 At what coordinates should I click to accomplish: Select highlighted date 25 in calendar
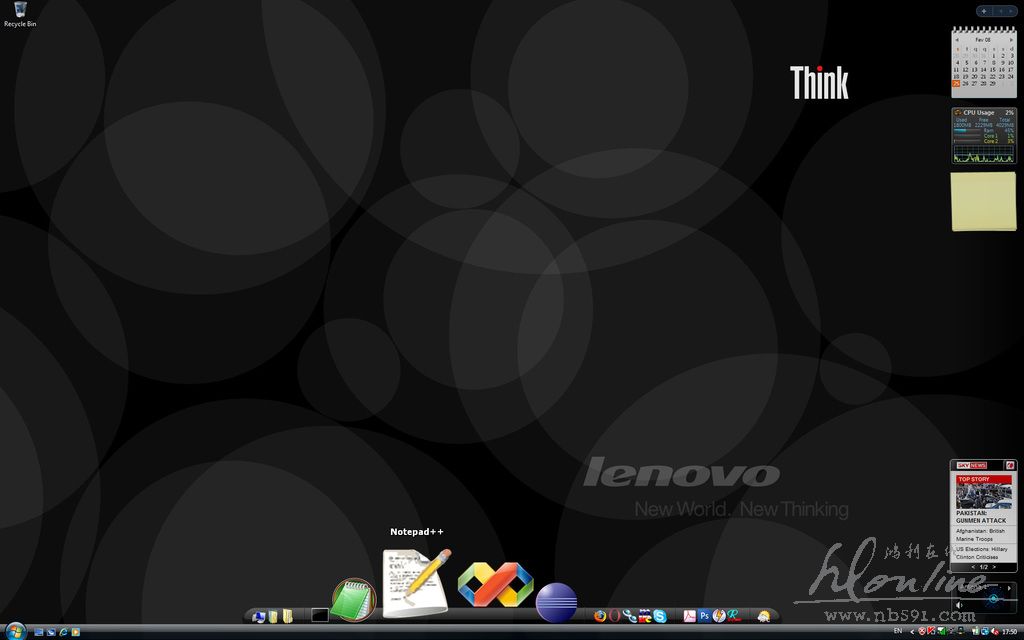[x=957, y=84]
